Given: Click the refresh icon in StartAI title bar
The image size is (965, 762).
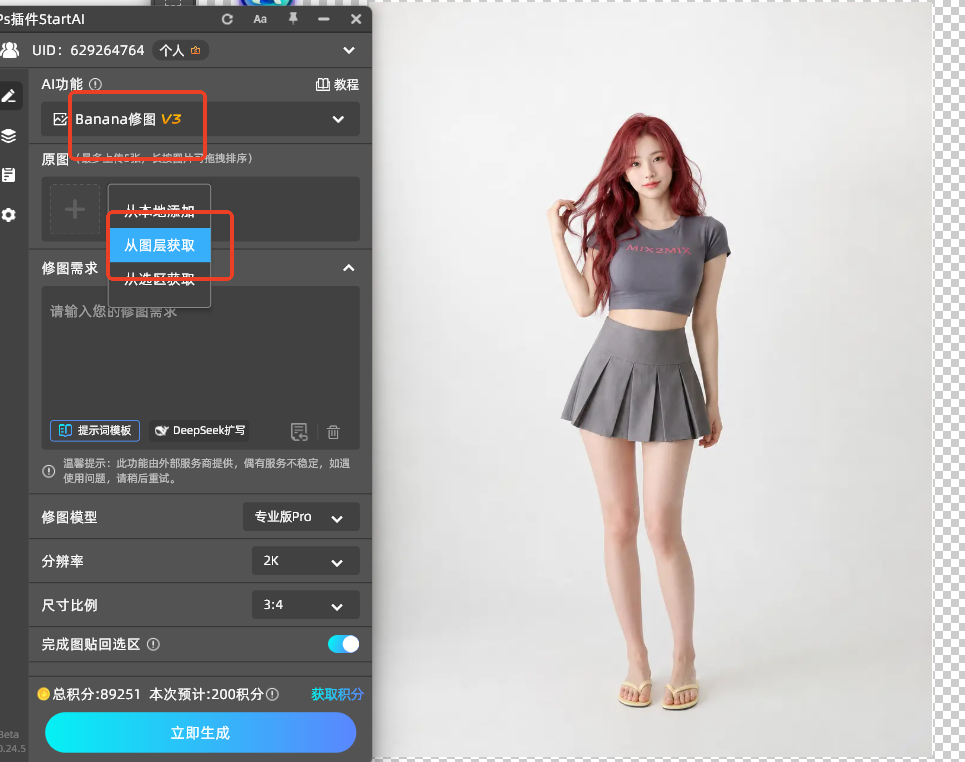Looking at the screenshot, I should coord(227,19).
